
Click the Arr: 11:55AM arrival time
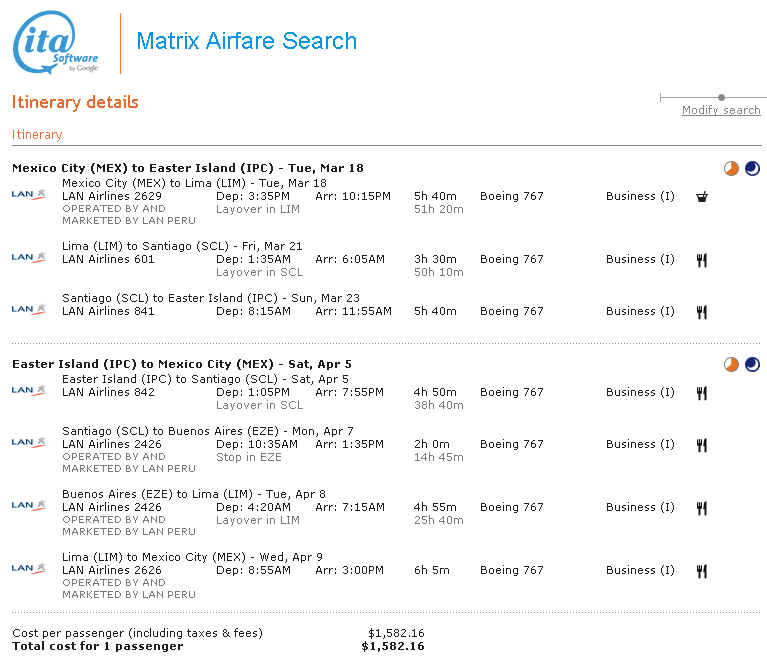click(x=353, y=311)
